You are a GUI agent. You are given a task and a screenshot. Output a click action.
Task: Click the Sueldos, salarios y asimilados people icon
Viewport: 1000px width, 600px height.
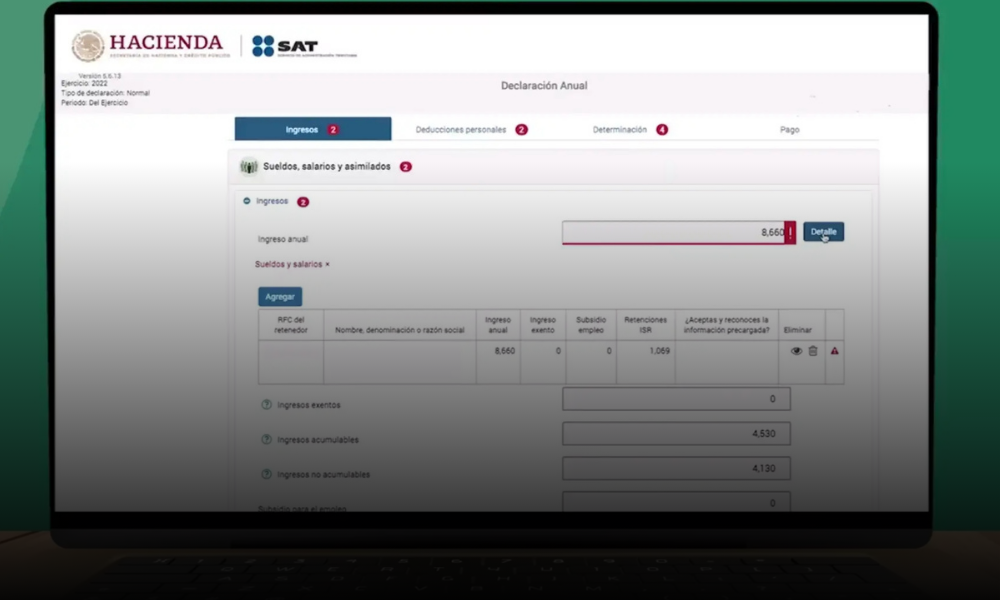pos(249,167)
